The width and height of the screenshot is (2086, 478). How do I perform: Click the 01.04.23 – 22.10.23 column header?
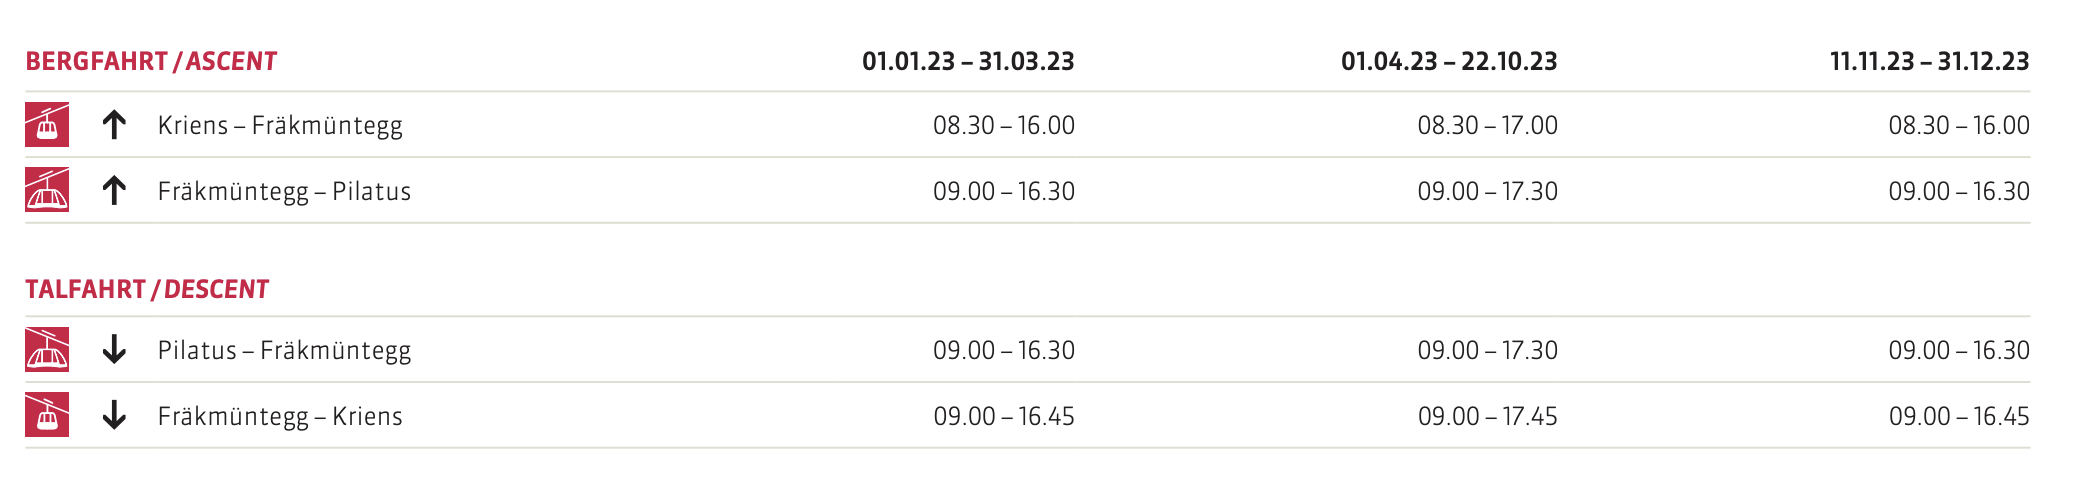1449,62
